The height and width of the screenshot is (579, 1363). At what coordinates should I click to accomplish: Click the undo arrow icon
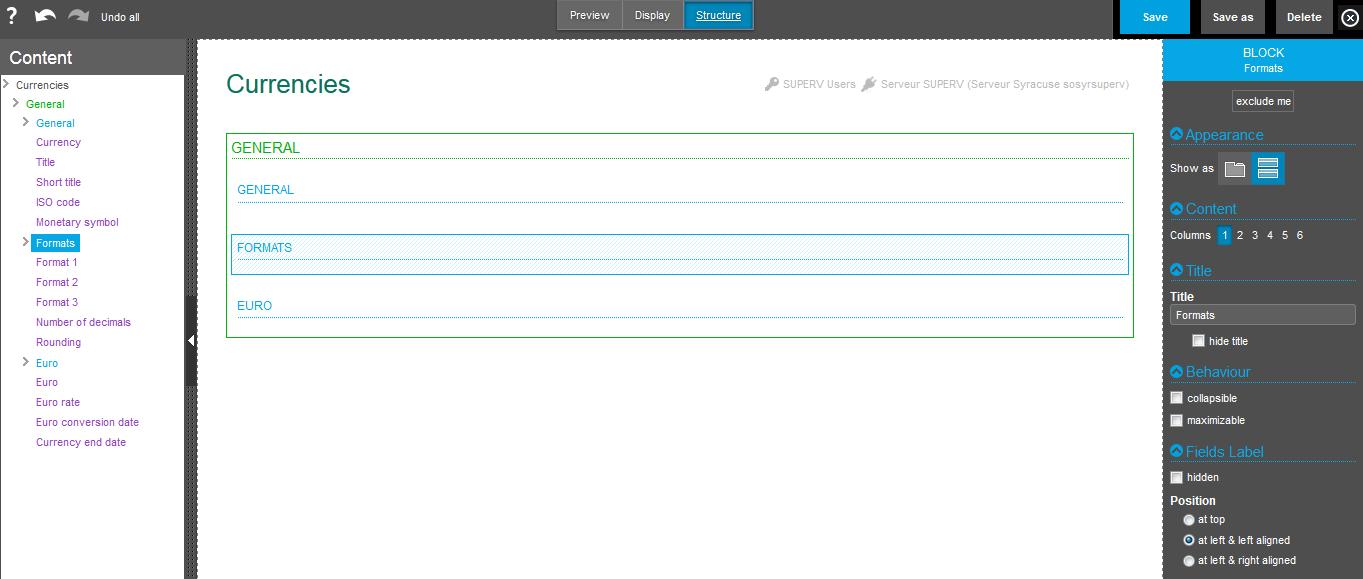tap(45, 16)
